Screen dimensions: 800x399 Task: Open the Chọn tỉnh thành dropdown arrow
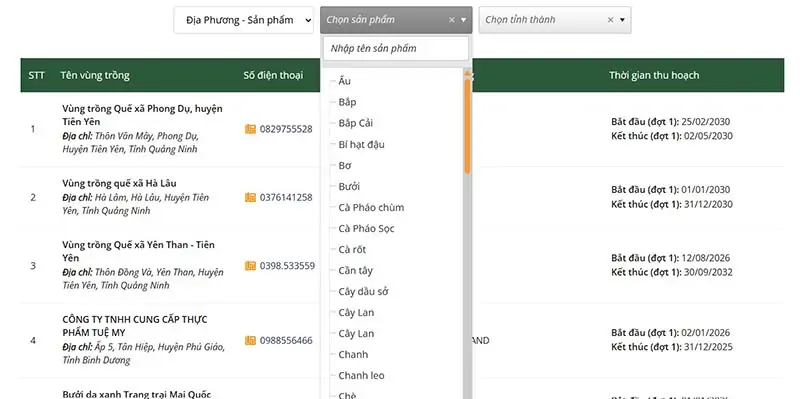(x=622, y=20)
